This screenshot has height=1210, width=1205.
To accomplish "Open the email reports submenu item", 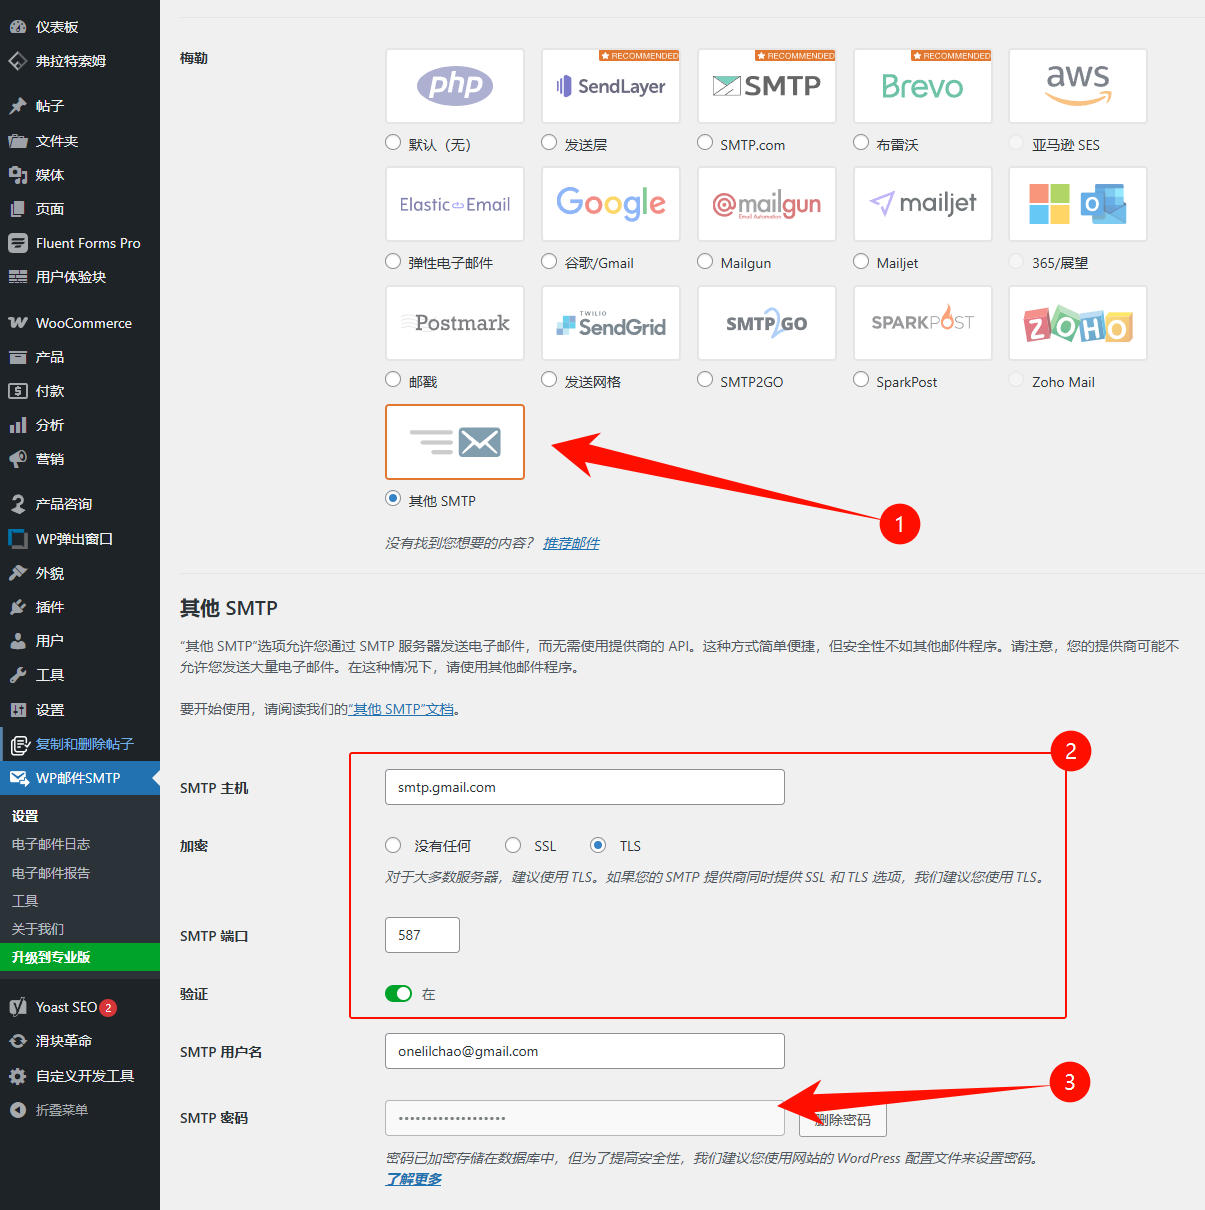I will 51,873.
